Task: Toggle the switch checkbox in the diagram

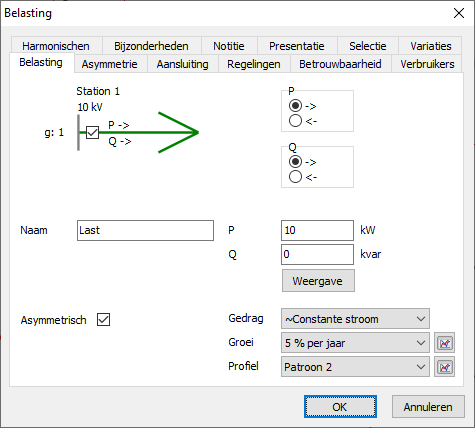Action: coord(92,132)
